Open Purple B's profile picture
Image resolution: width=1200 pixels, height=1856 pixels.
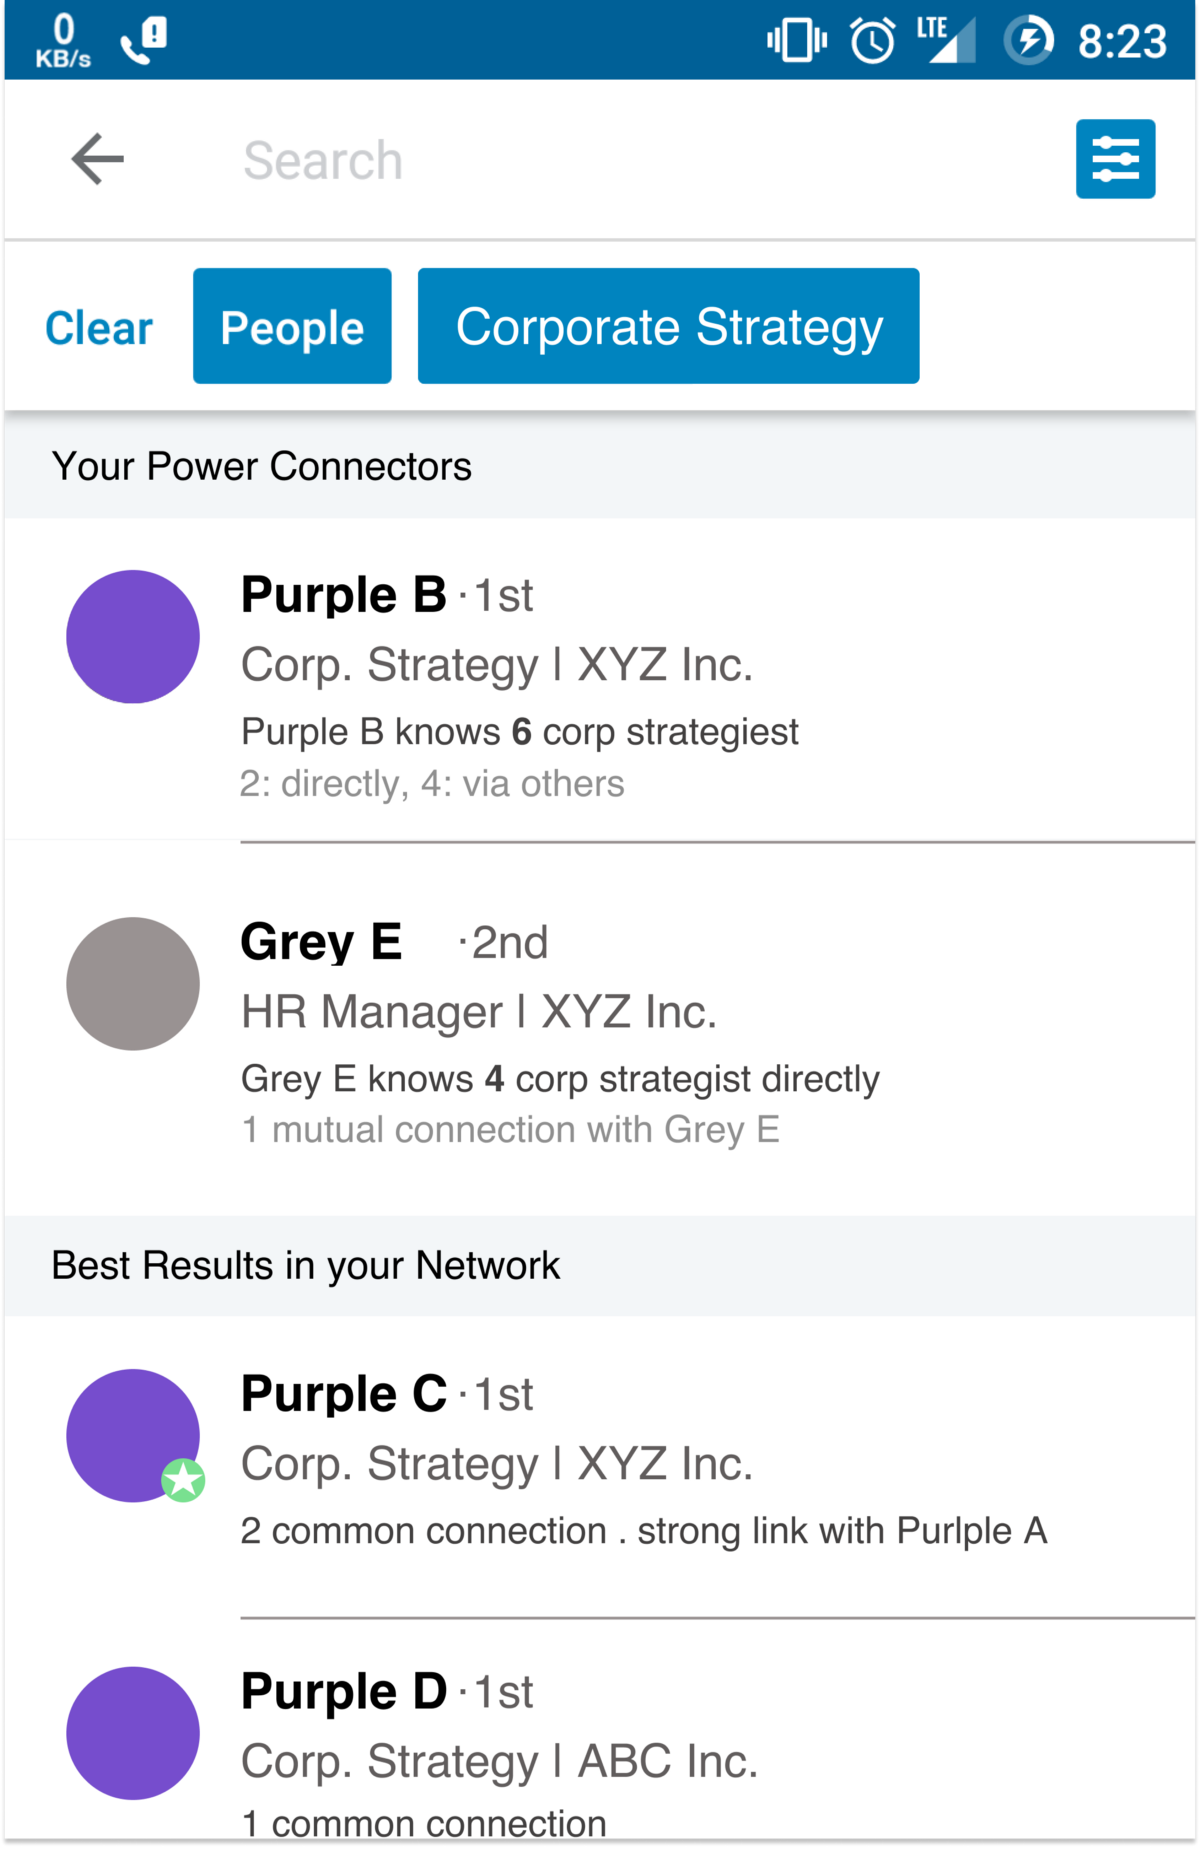tap(133, 637)
